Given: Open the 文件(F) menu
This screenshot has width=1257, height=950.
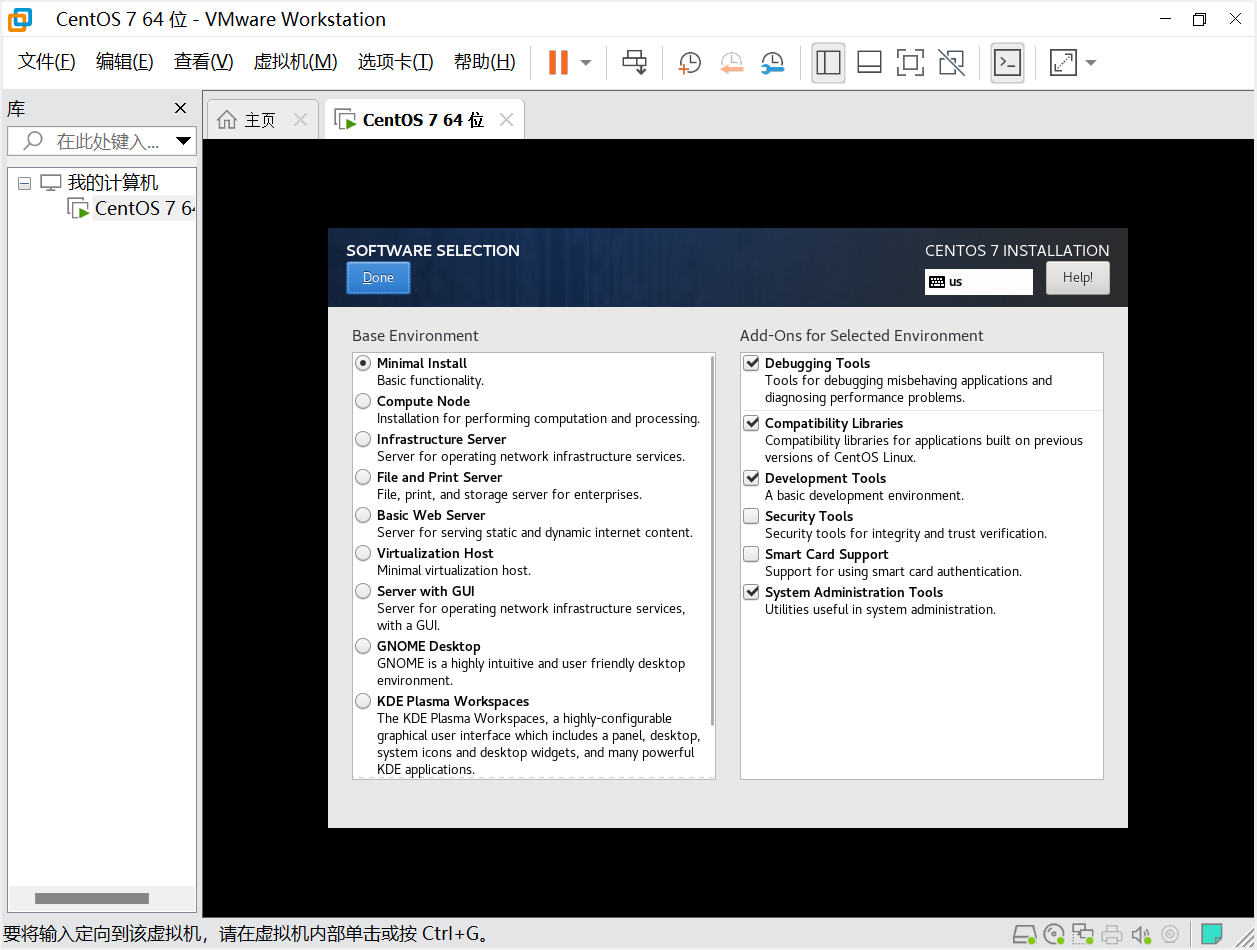Looking at the screenshot, I should (47, 62).
